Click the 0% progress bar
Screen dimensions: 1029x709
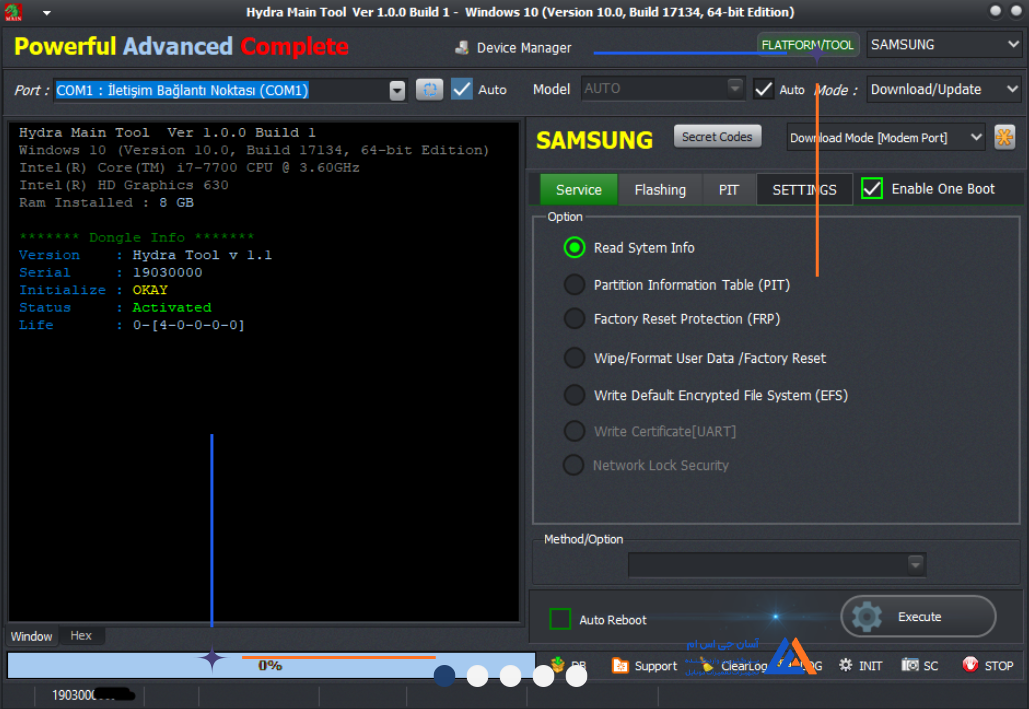(x=271, y=665)
